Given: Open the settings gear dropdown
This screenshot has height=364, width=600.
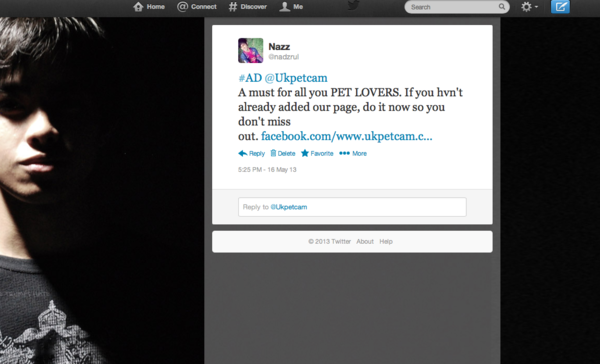Looking at the screenshot, I should pos(529,7).
